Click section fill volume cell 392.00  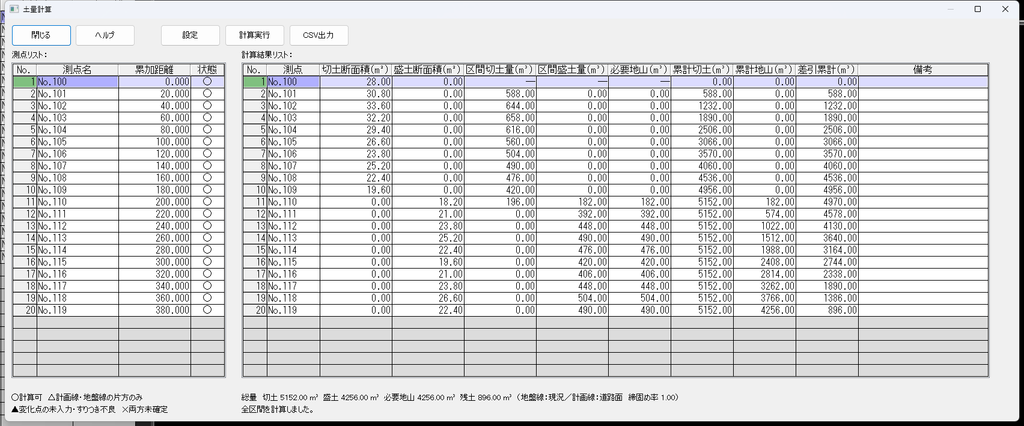572,214
